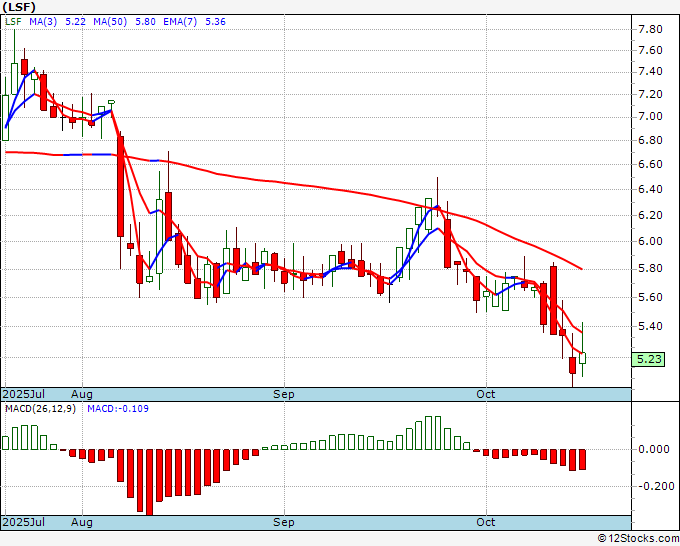The width and height of the screenshot is (680, 546).
Task: Click the 6.40 price axis label
Action: [x=650, y=189]
